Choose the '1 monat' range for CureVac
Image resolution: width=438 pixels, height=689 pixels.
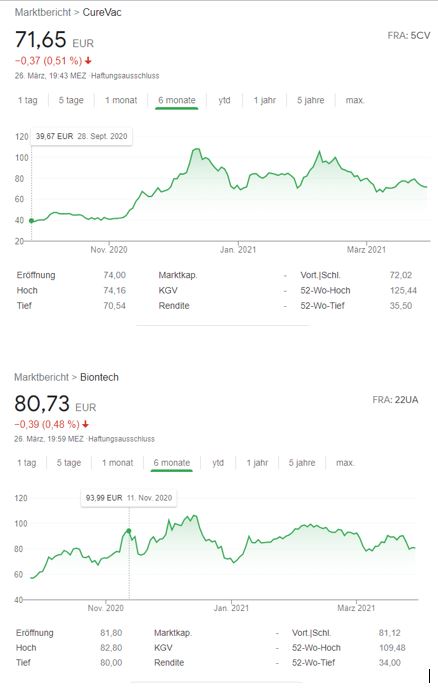(x=121, y=100)
